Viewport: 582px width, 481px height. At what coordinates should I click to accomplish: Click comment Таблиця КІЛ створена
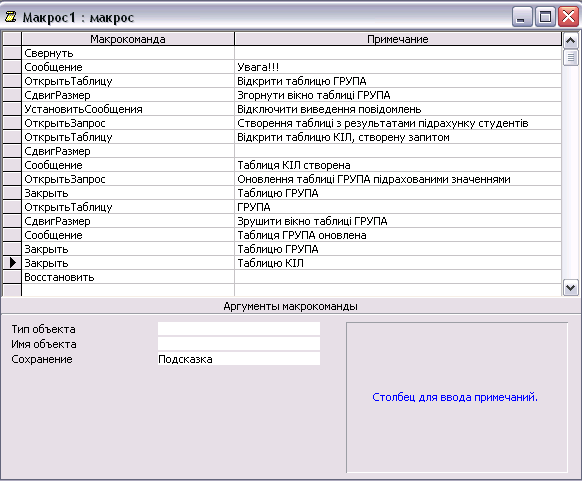(x=398, y=165)
